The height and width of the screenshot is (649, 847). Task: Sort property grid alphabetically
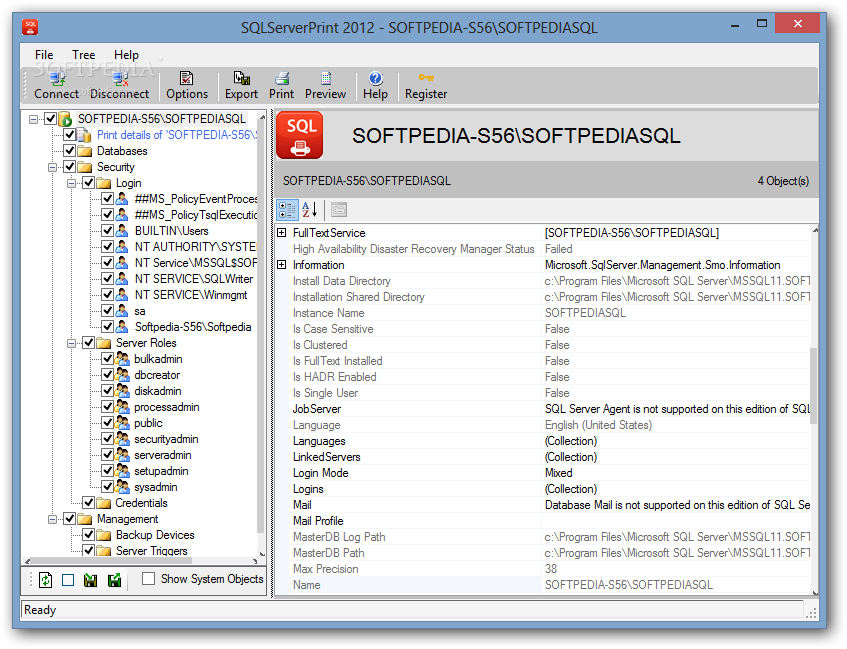[310, 210]
